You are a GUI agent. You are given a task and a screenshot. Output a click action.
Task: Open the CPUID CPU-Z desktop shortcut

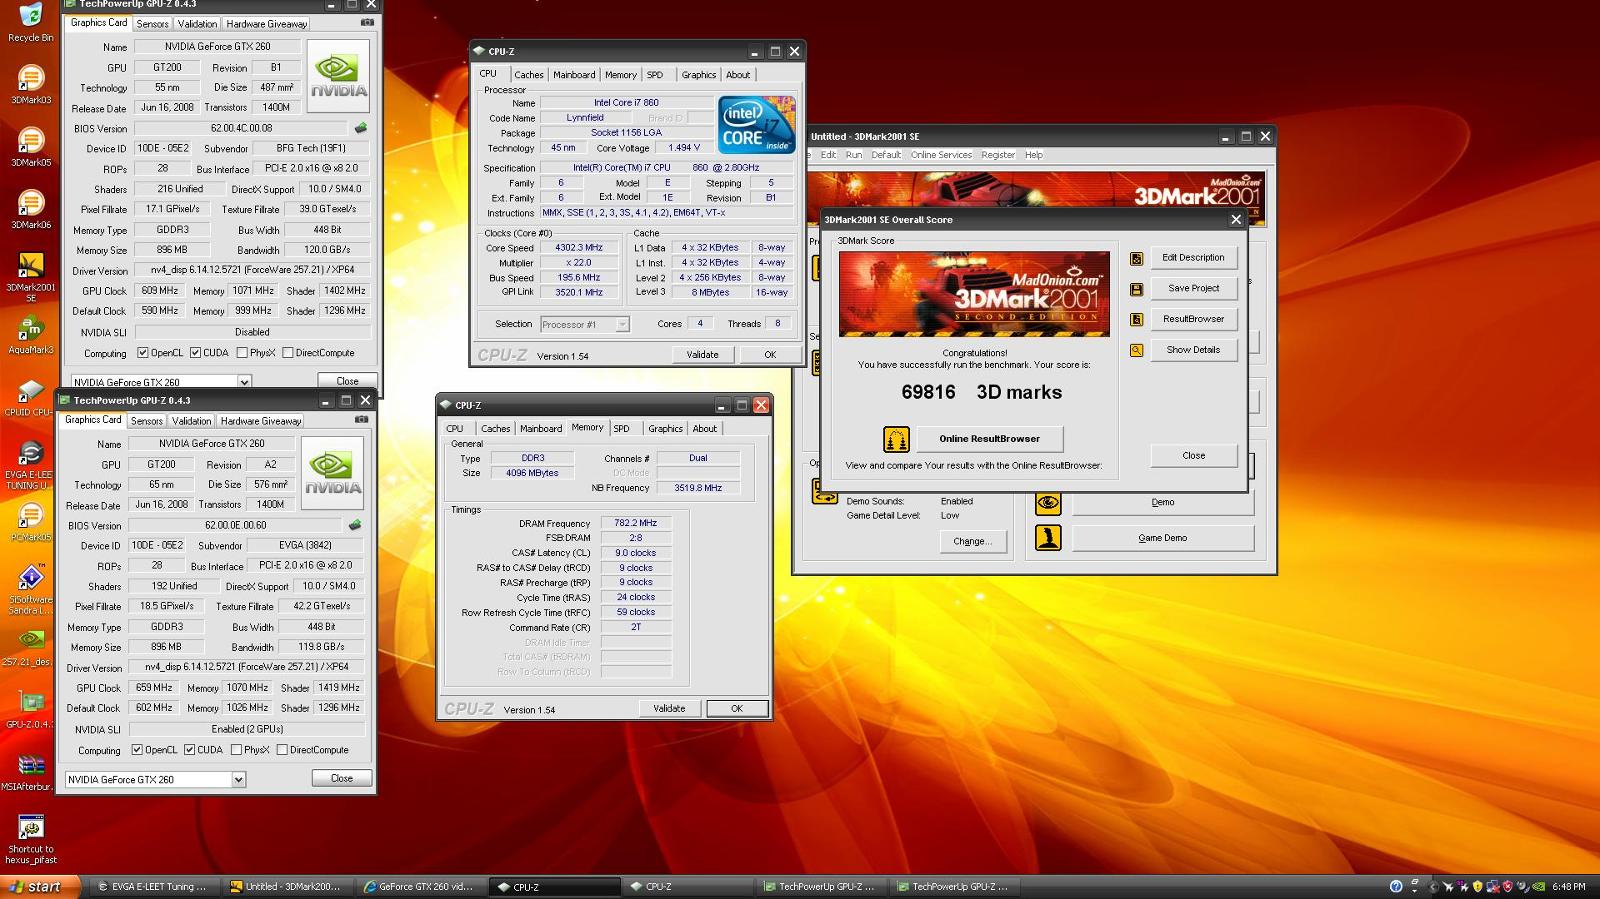31,396
